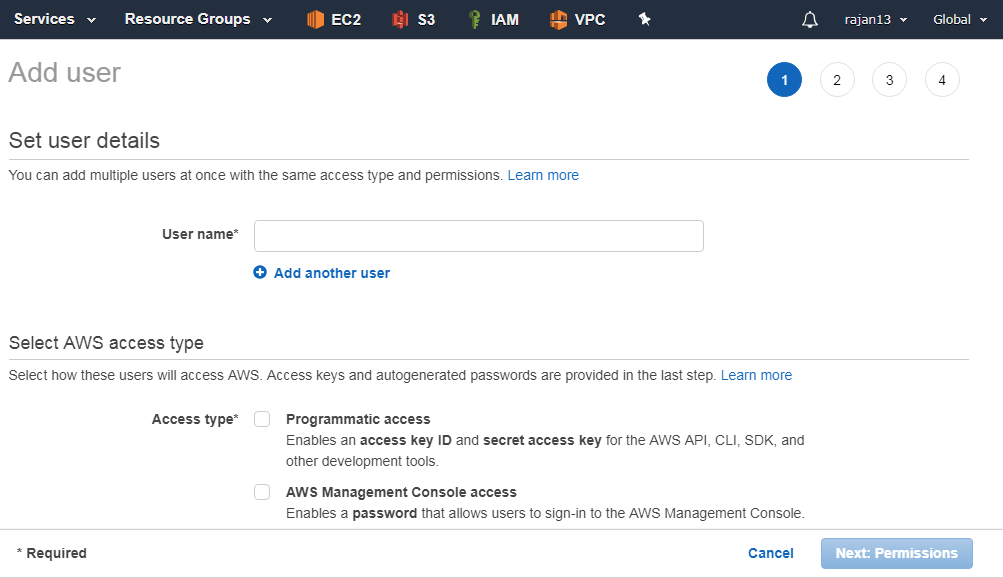Expand the Services dropdown menu
This screenshot has height=578, width=1003.
(x=55, y=19)
